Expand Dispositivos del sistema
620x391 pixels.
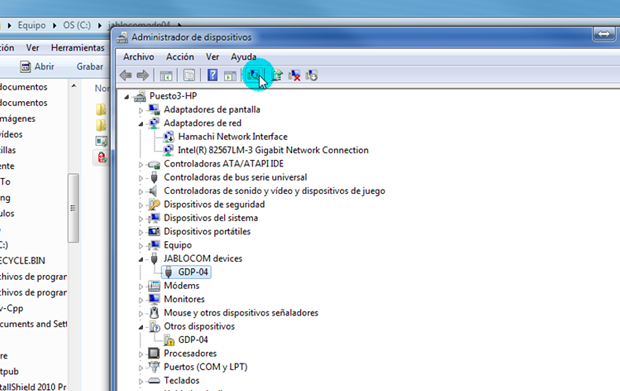point(141,219)
